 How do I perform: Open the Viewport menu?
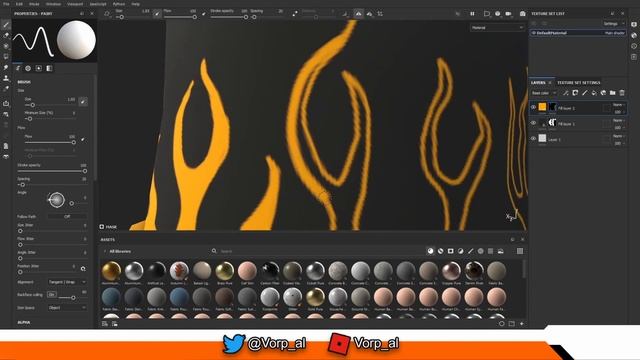pyautogui.click(x=75, y=4)
